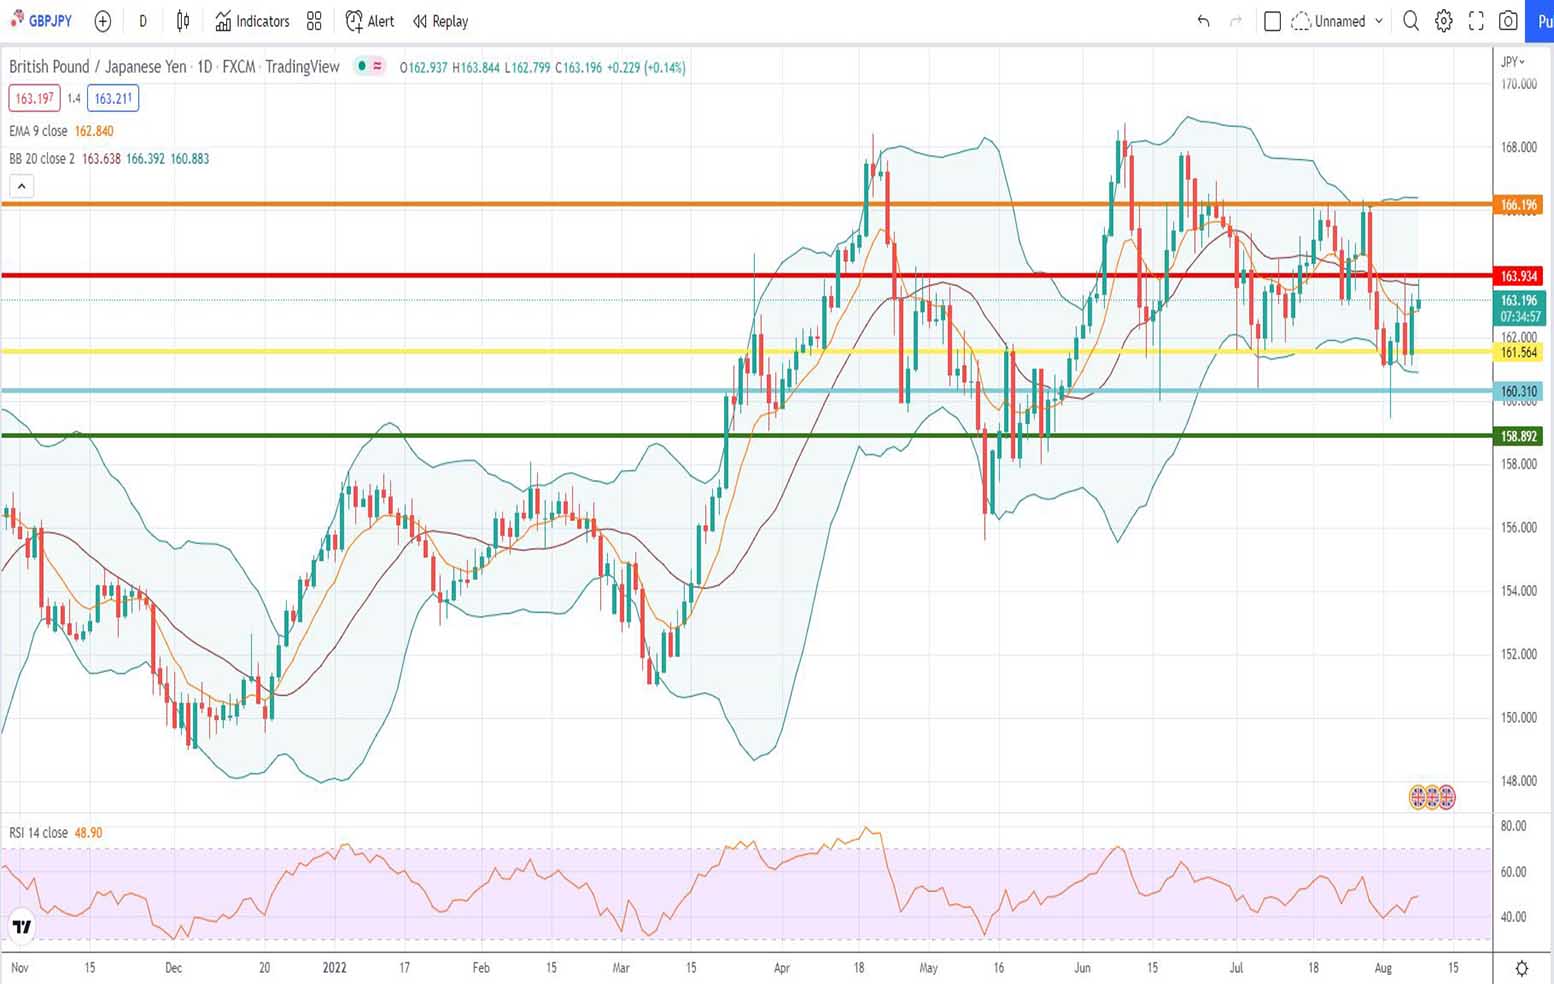
Task: Open the candlestick chart style selector
Action: [x=183, y=21]
